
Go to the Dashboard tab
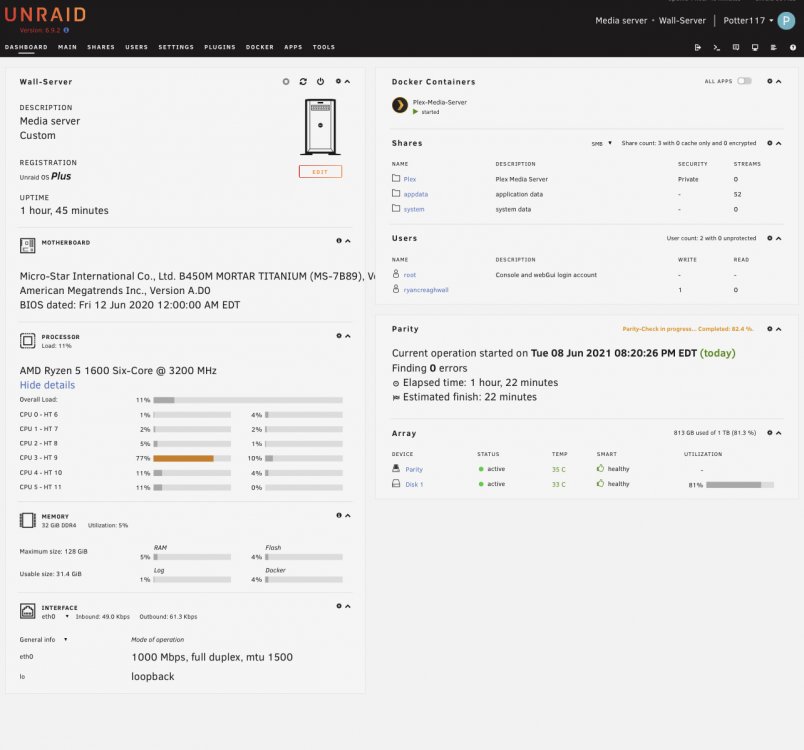(26, 47)
